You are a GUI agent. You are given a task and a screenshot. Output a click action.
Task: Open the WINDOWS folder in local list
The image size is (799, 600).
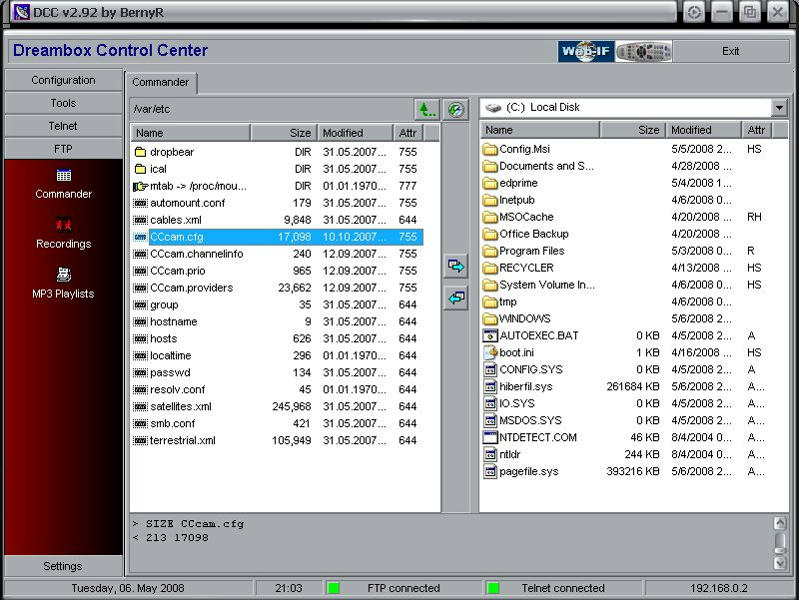coord(524,318)
